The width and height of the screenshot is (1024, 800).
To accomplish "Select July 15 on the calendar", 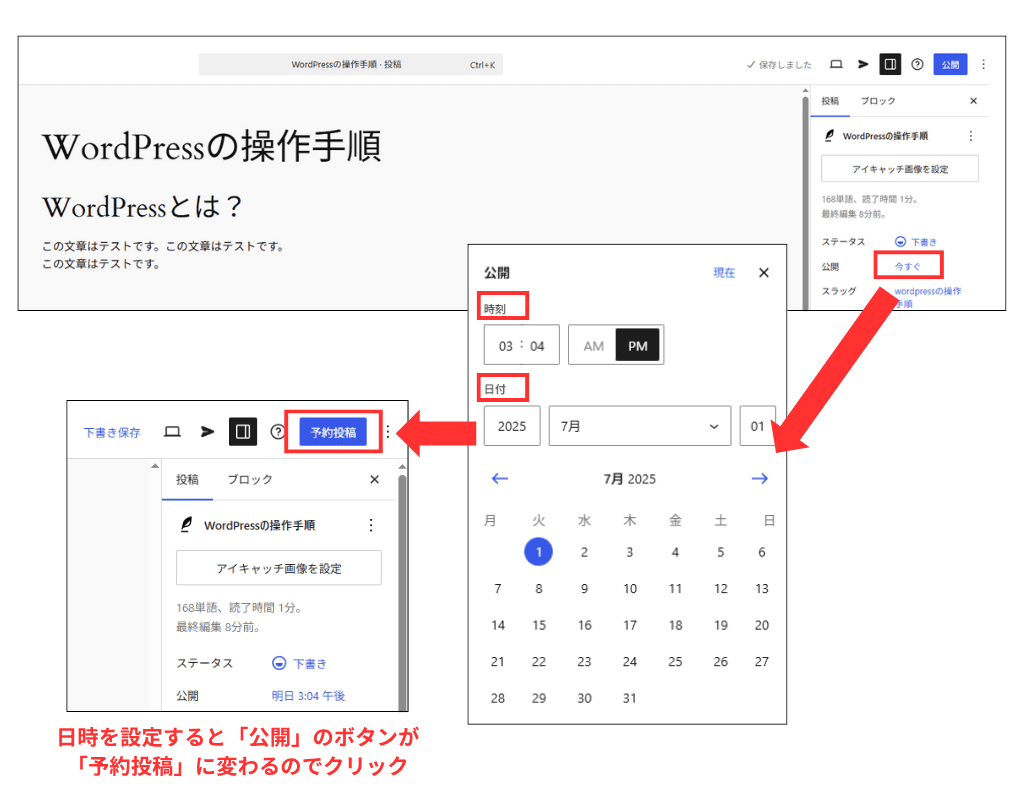I will tap(539, 625).
